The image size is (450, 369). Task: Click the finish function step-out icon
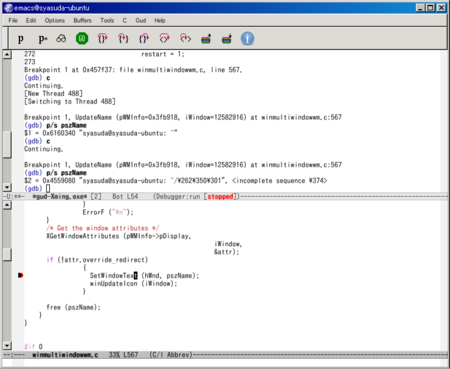pyautogui.click(x=144, y=39)
